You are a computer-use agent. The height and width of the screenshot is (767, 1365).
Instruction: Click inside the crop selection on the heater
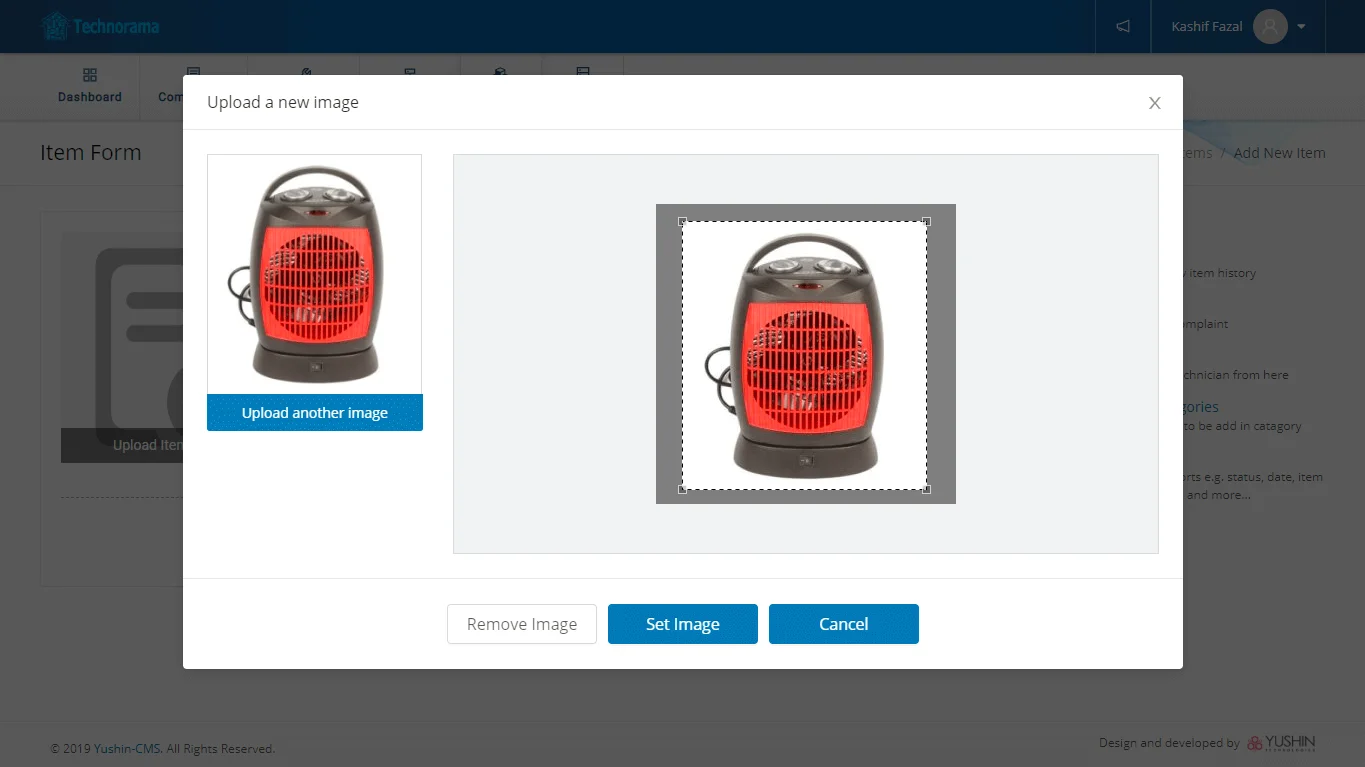(804, 356)
